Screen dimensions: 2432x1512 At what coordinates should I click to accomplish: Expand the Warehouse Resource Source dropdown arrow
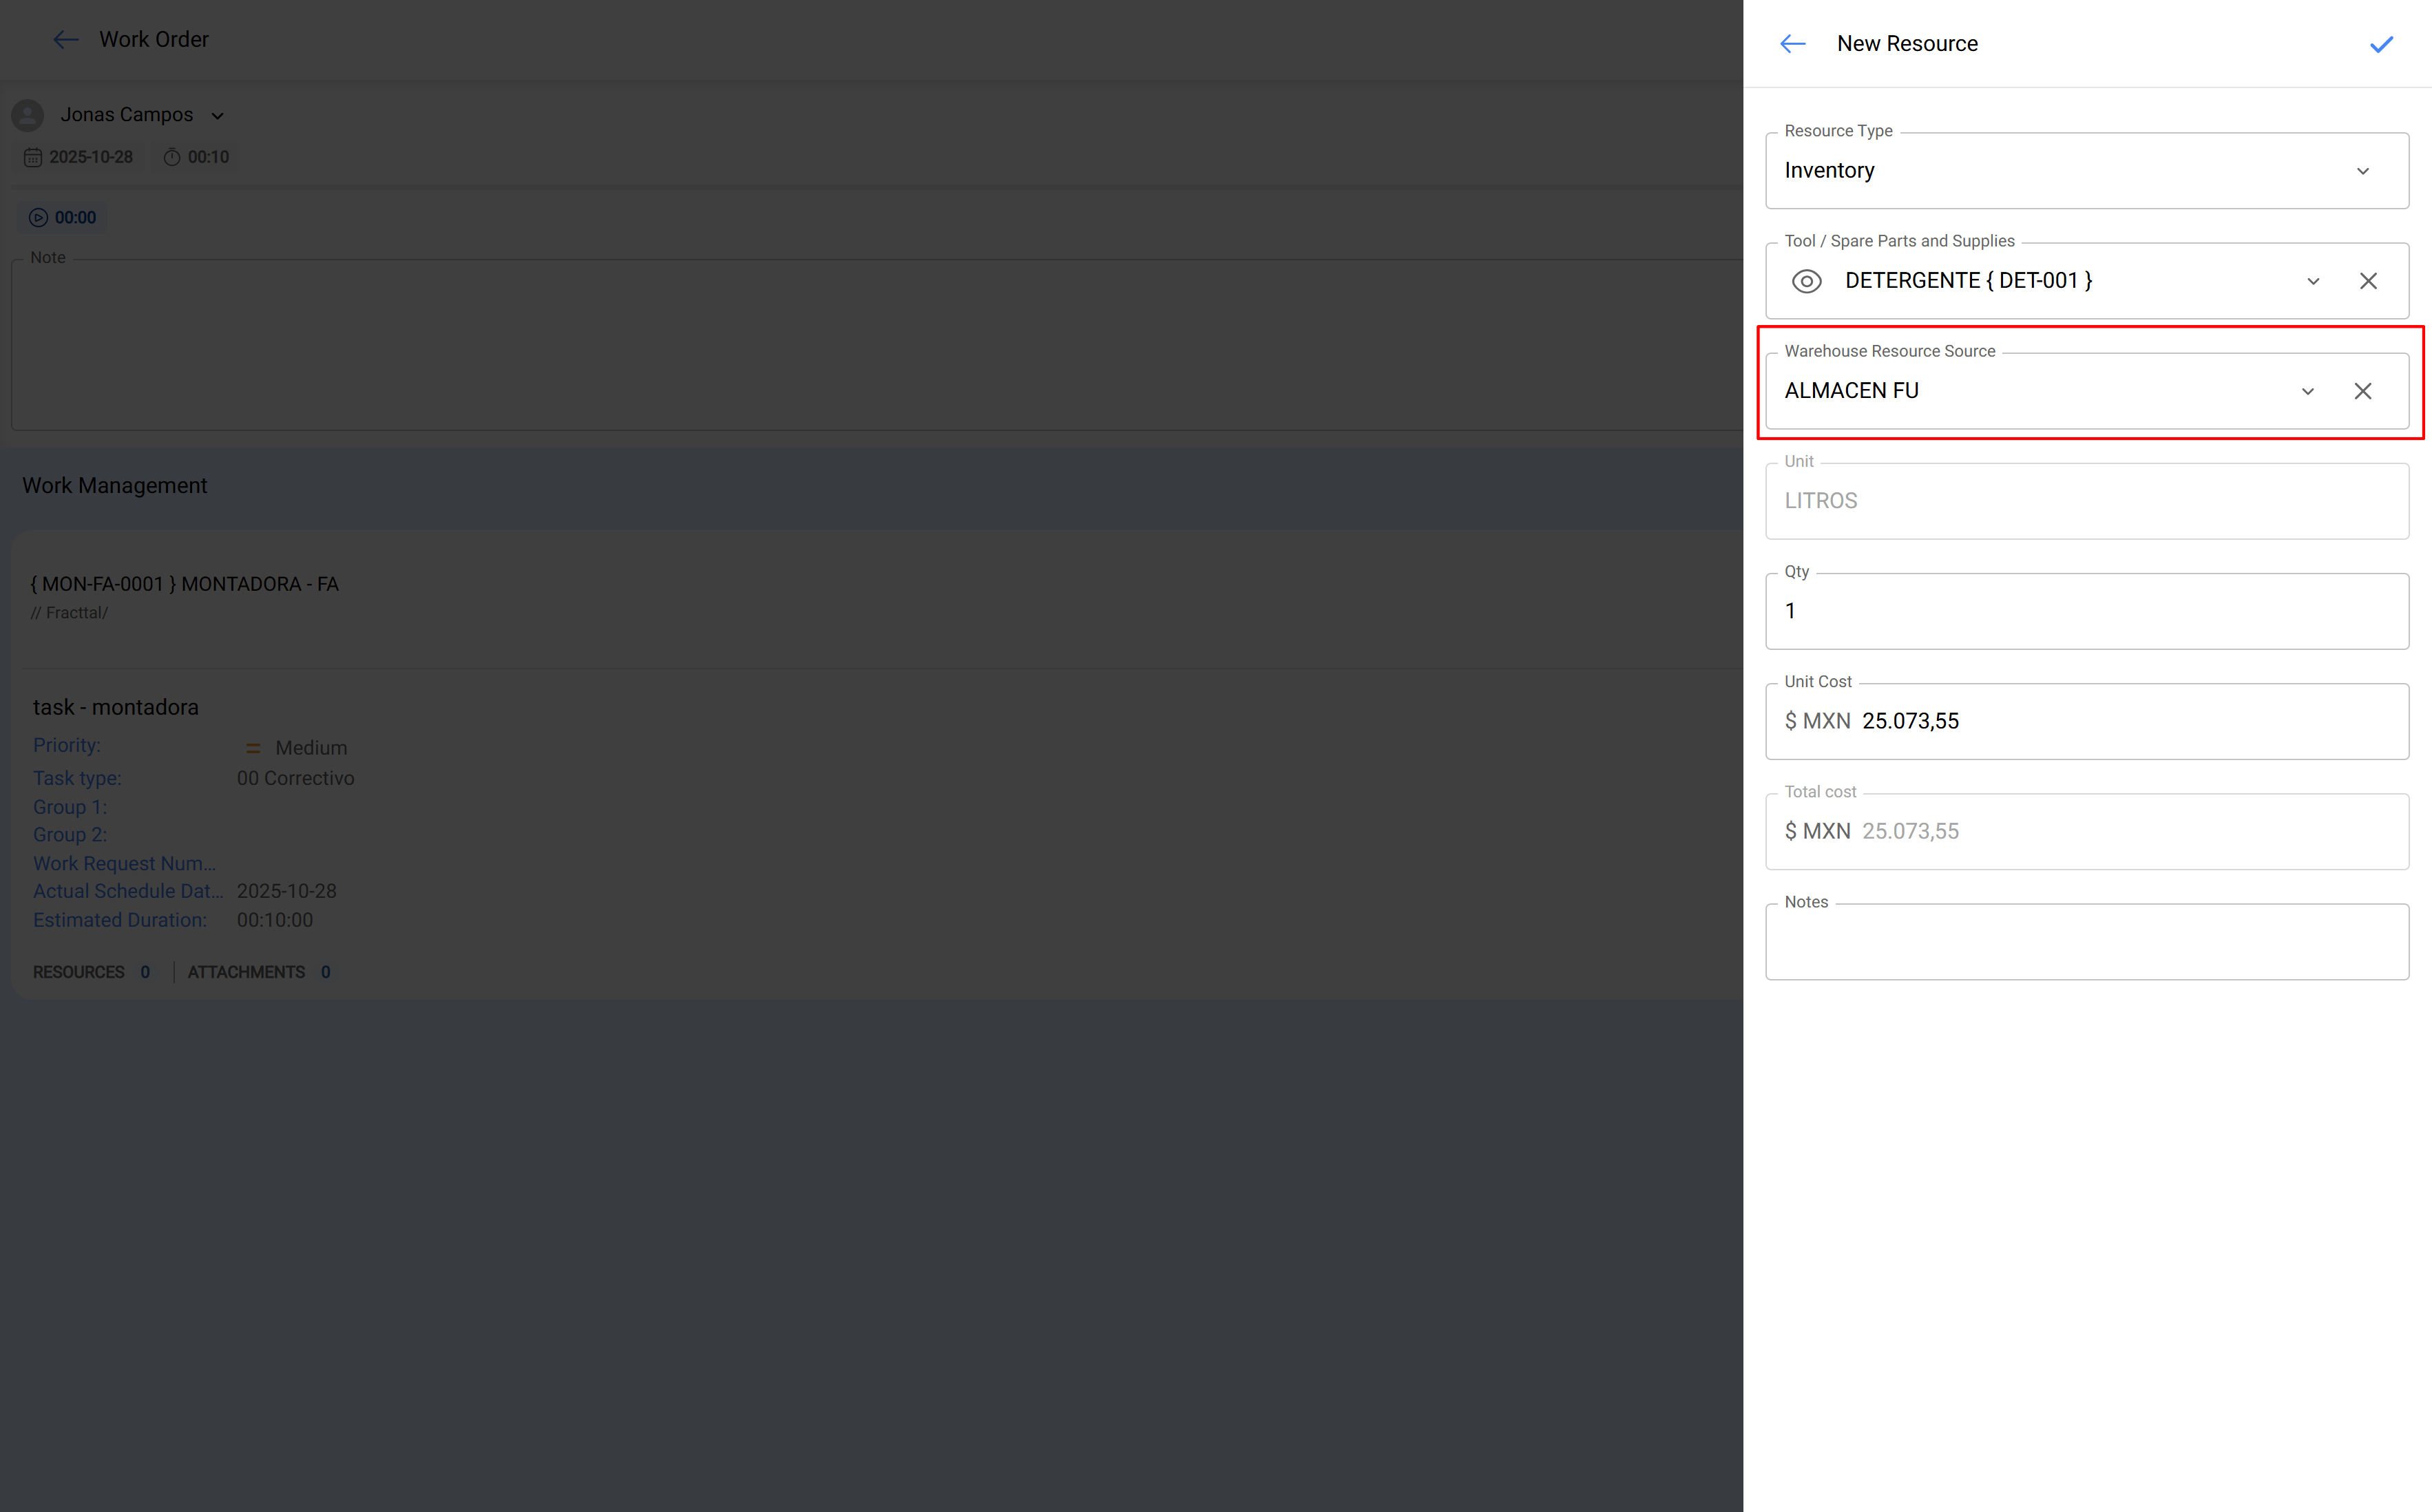tap(2307, 391)
